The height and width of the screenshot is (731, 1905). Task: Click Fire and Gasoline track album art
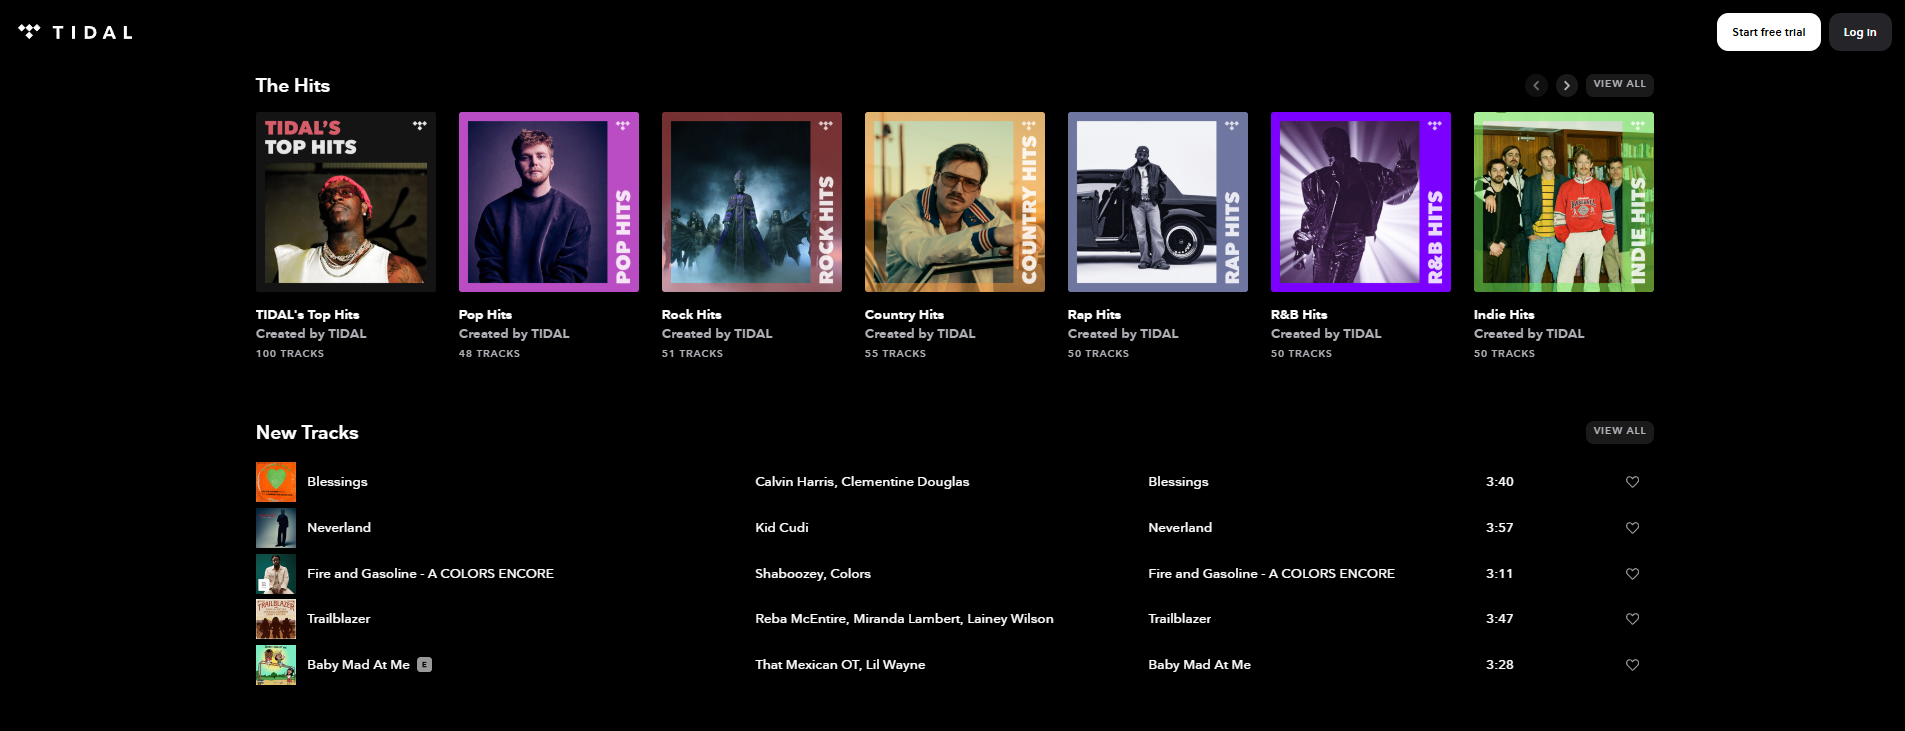coord(276,574)
